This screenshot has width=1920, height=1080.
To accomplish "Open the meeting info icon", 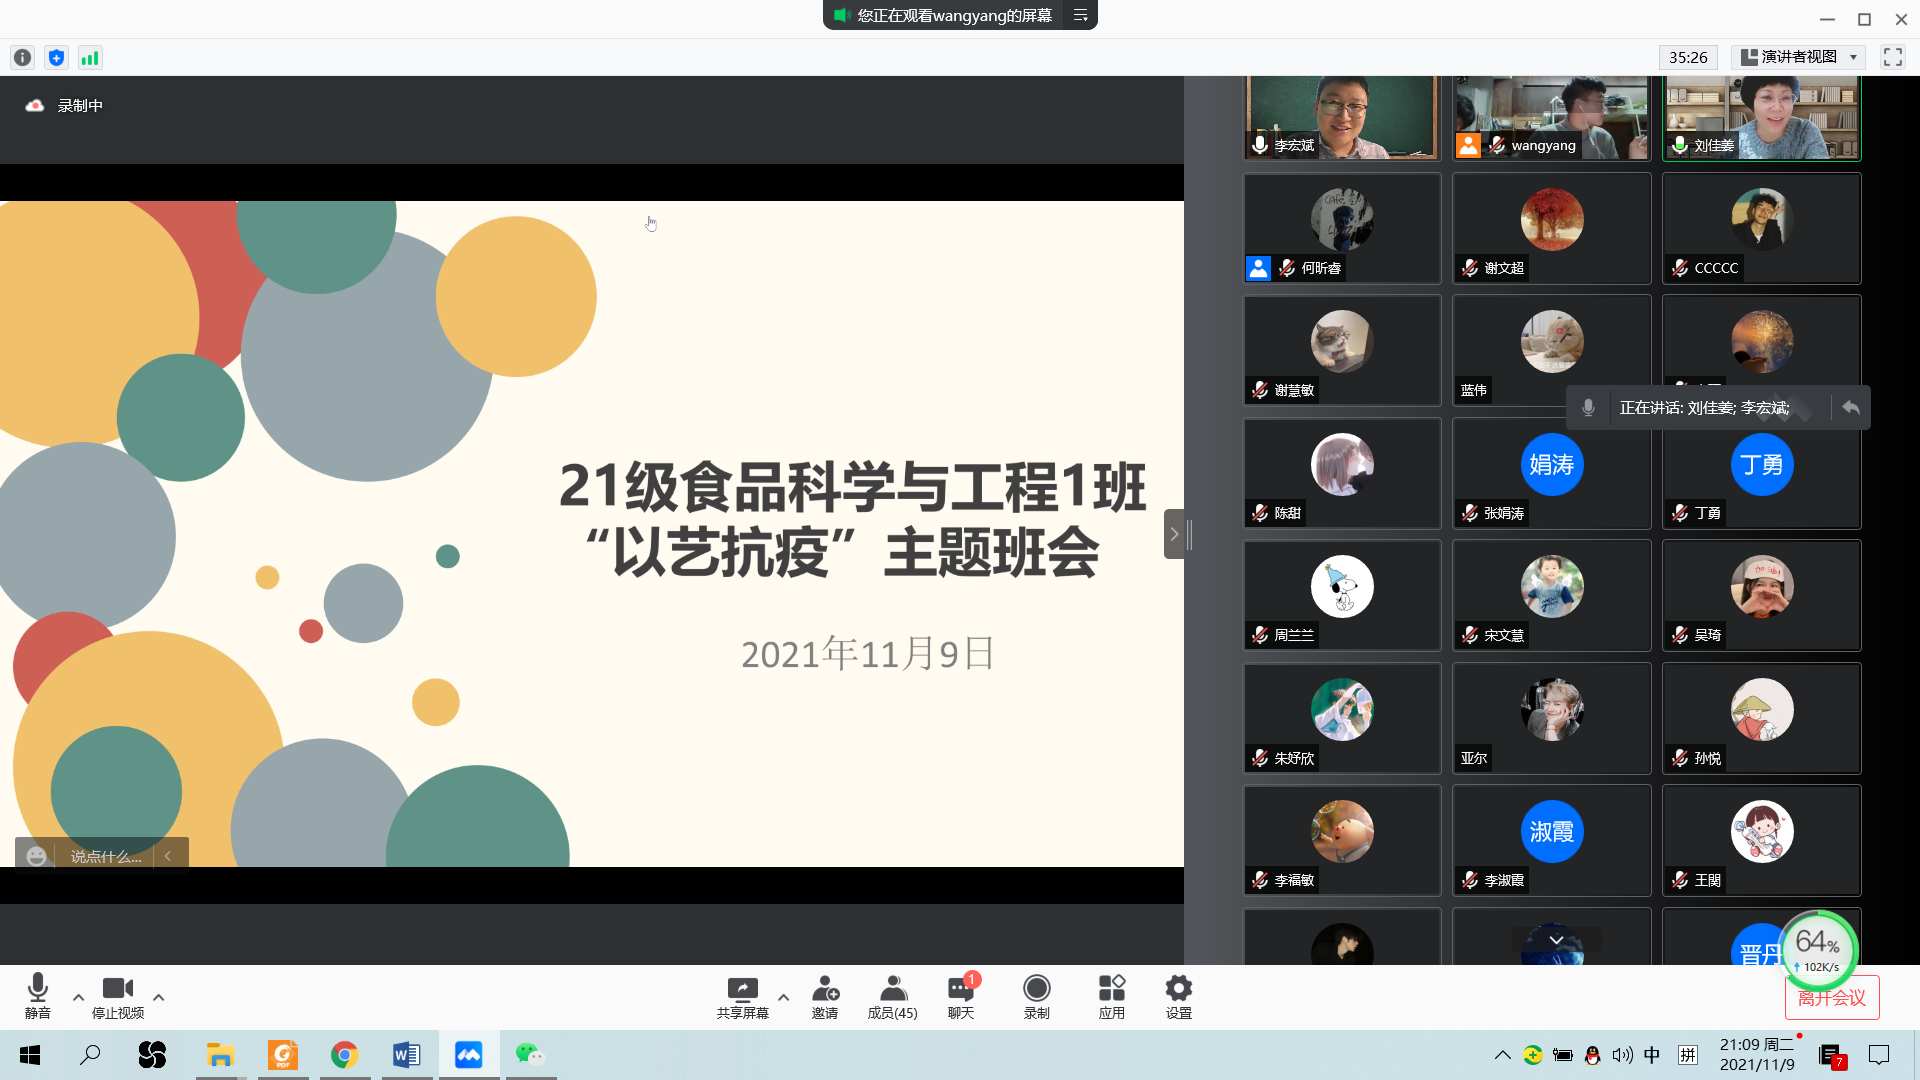I will coord(23,58).
